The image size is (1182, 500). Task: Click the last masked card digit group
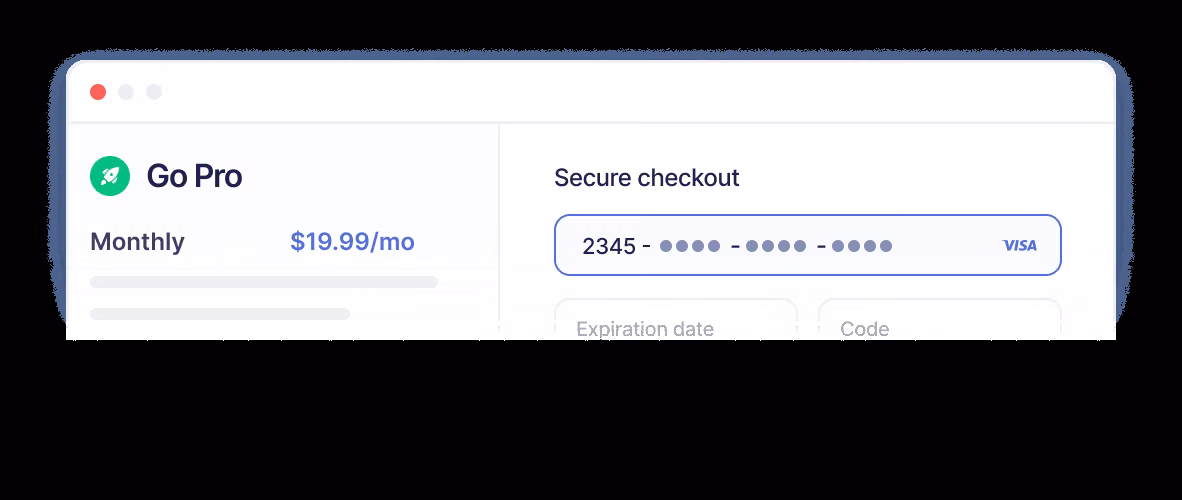coord(862,246)
